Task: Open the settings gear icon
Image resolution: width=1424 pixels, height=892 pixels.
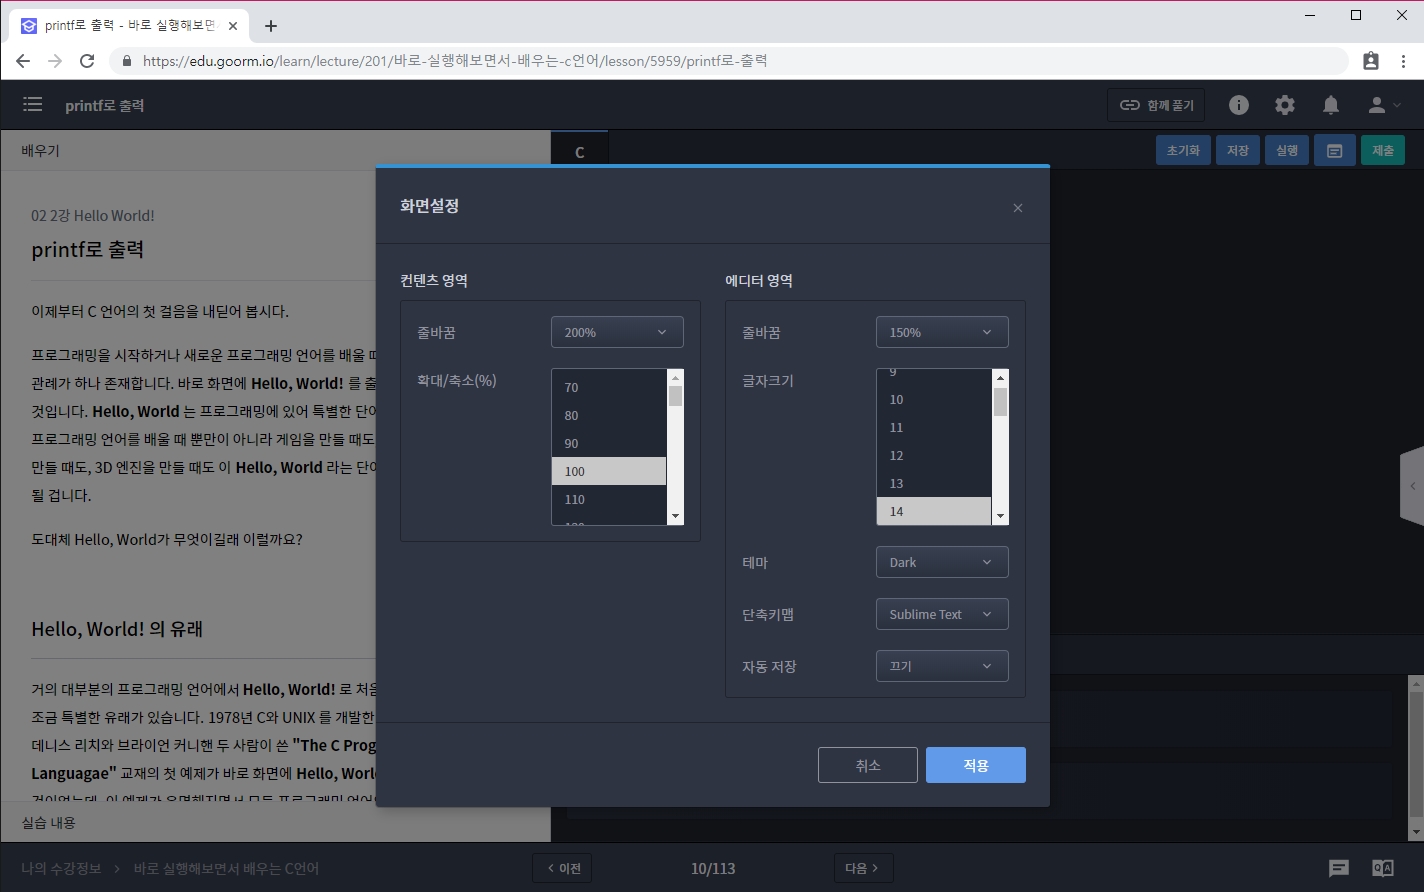Action: click(x=1285, y=105)
